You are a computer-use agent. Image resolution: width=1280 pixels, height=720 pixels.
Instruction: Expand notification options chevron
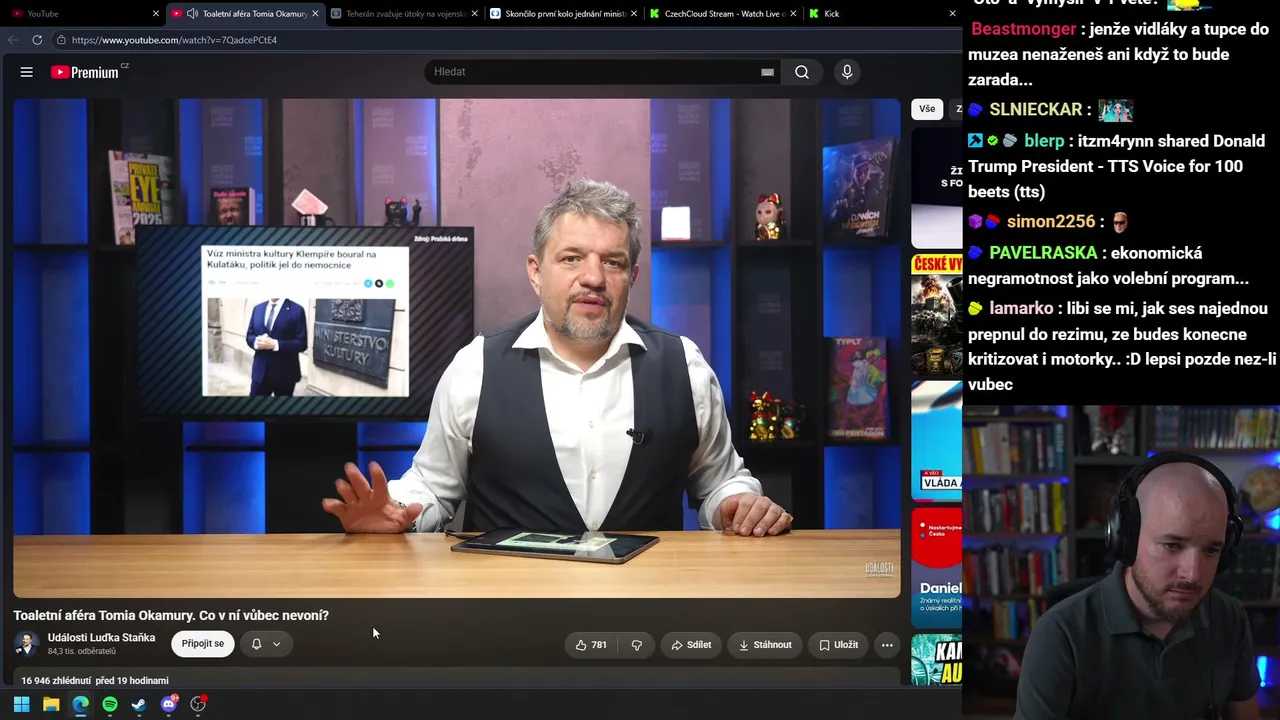tap(277, 644)
